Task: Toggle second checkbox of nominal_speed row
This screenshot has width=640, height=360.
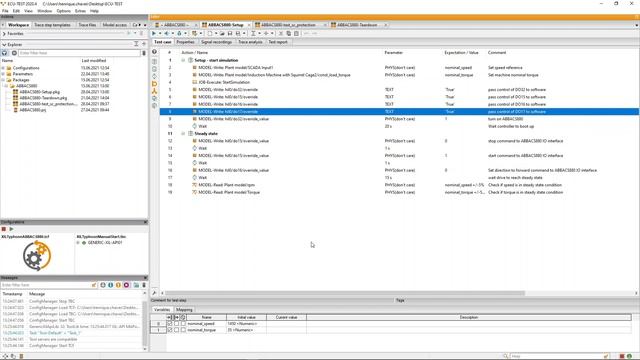Action: [176, 323]
